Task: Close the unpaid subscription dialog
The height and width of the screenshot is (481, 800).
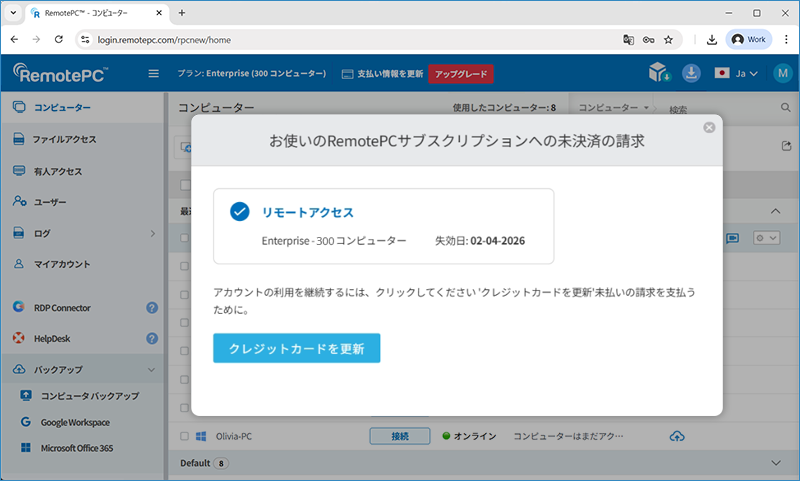Action: pyautogui.click(x=709, y=128)
